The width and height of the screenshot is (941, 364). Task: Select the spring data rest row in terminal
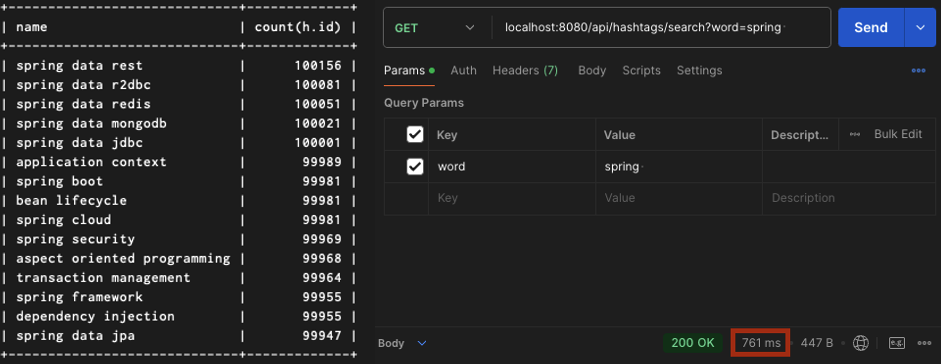[179, 65]
